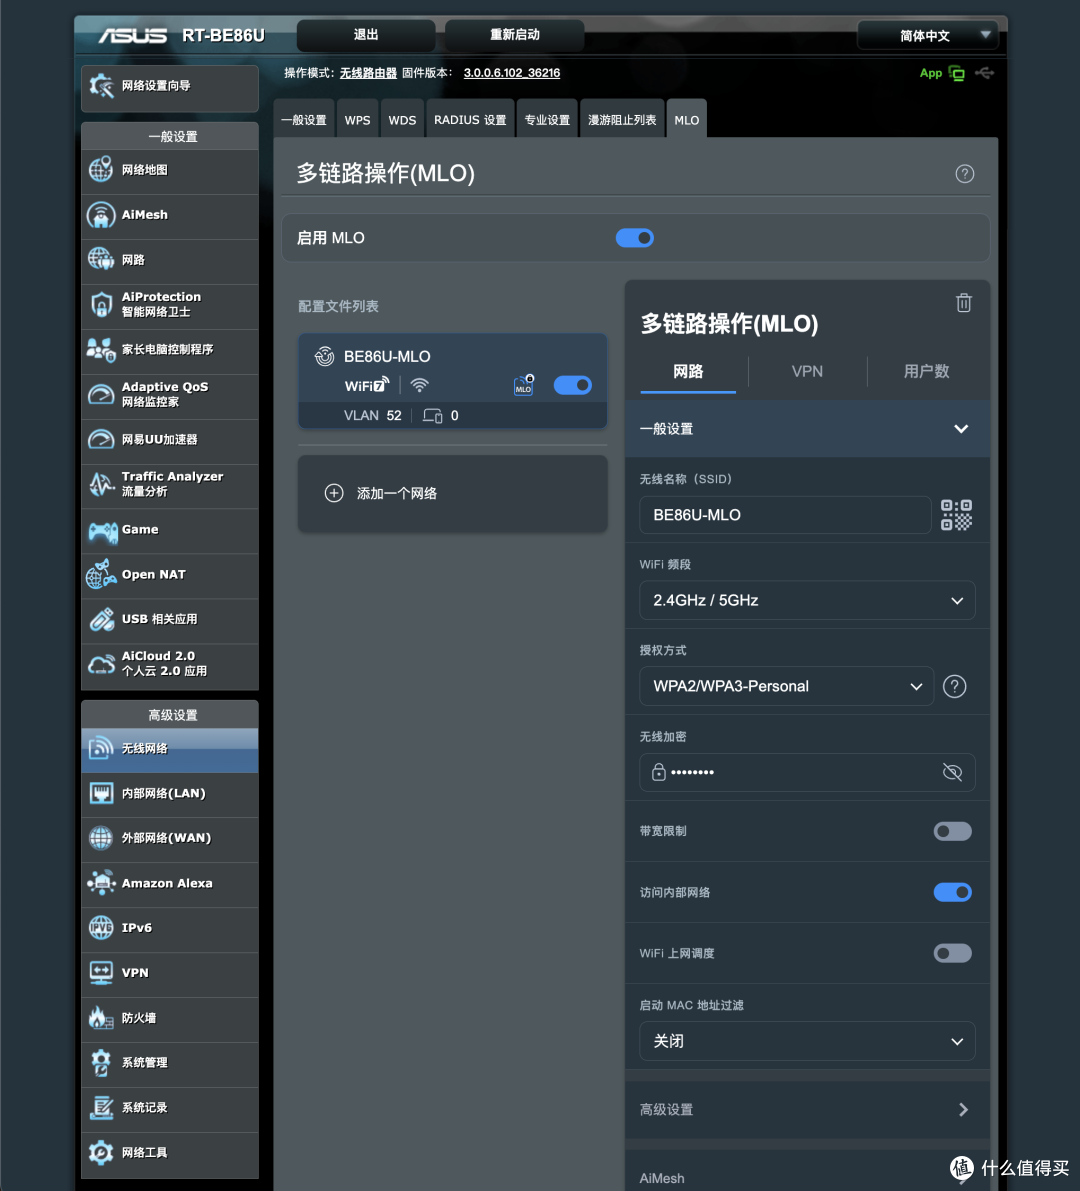Open the MAC address filter dropdown
1080x1191 pixels.
(x=807, y=1041)
